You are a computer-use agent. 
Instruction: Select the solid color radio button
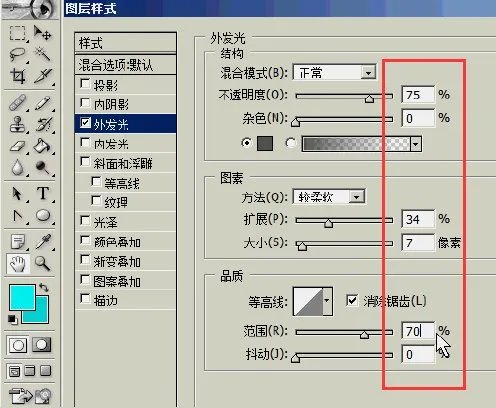pos(246,143)
